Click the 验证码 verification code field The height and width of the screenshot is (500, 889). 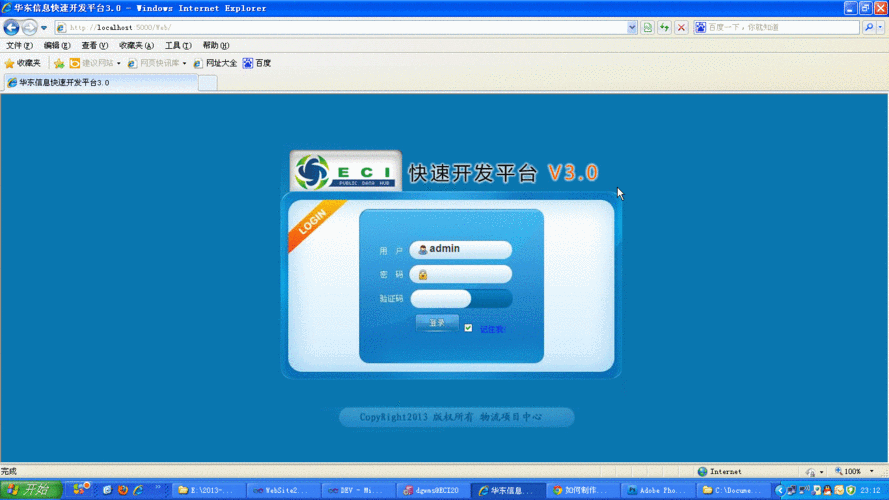click(x=441, y=299)
